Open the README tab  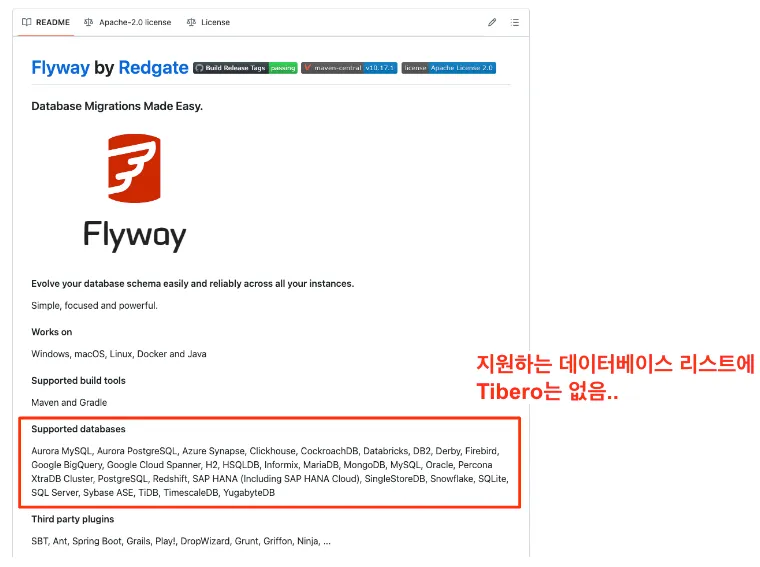tap(46, 21)
